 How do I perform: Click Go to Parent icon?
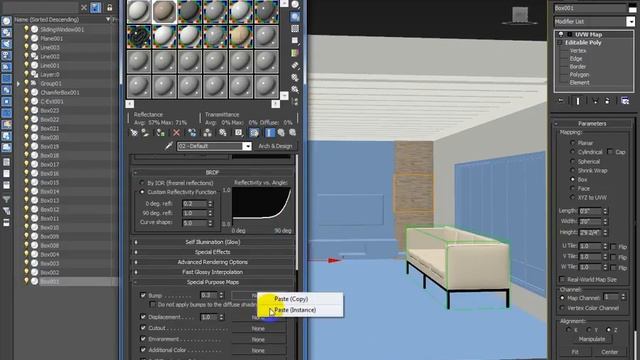(x=281, y=133)
